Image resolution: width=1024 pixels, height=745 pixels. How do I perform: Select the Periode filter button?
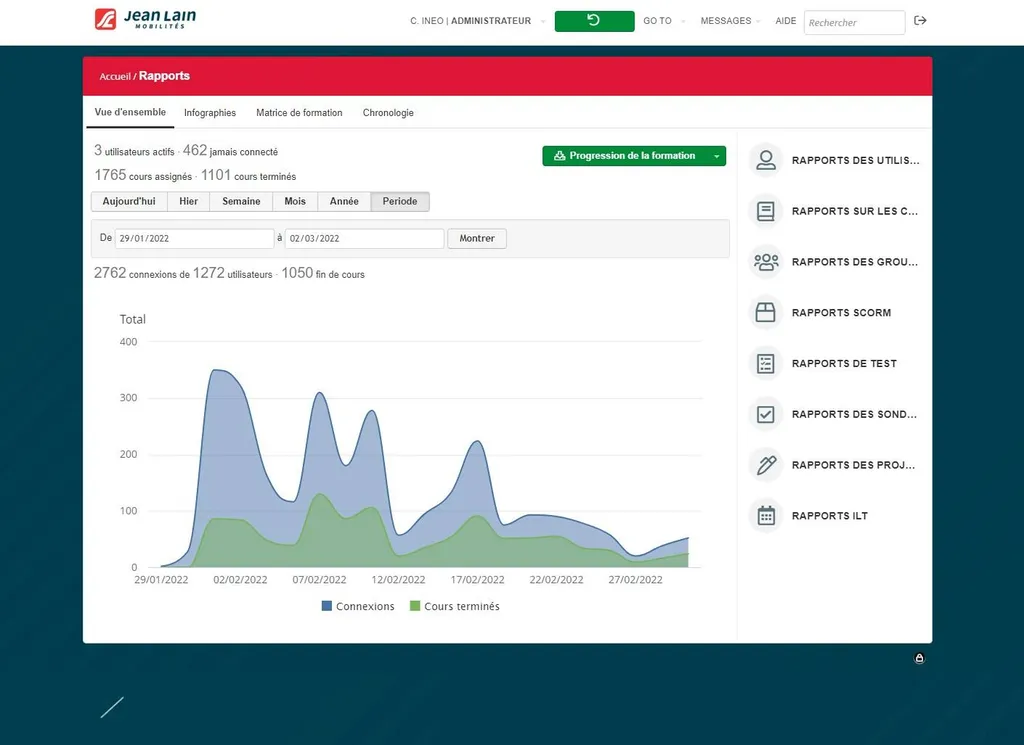(400, 201)
